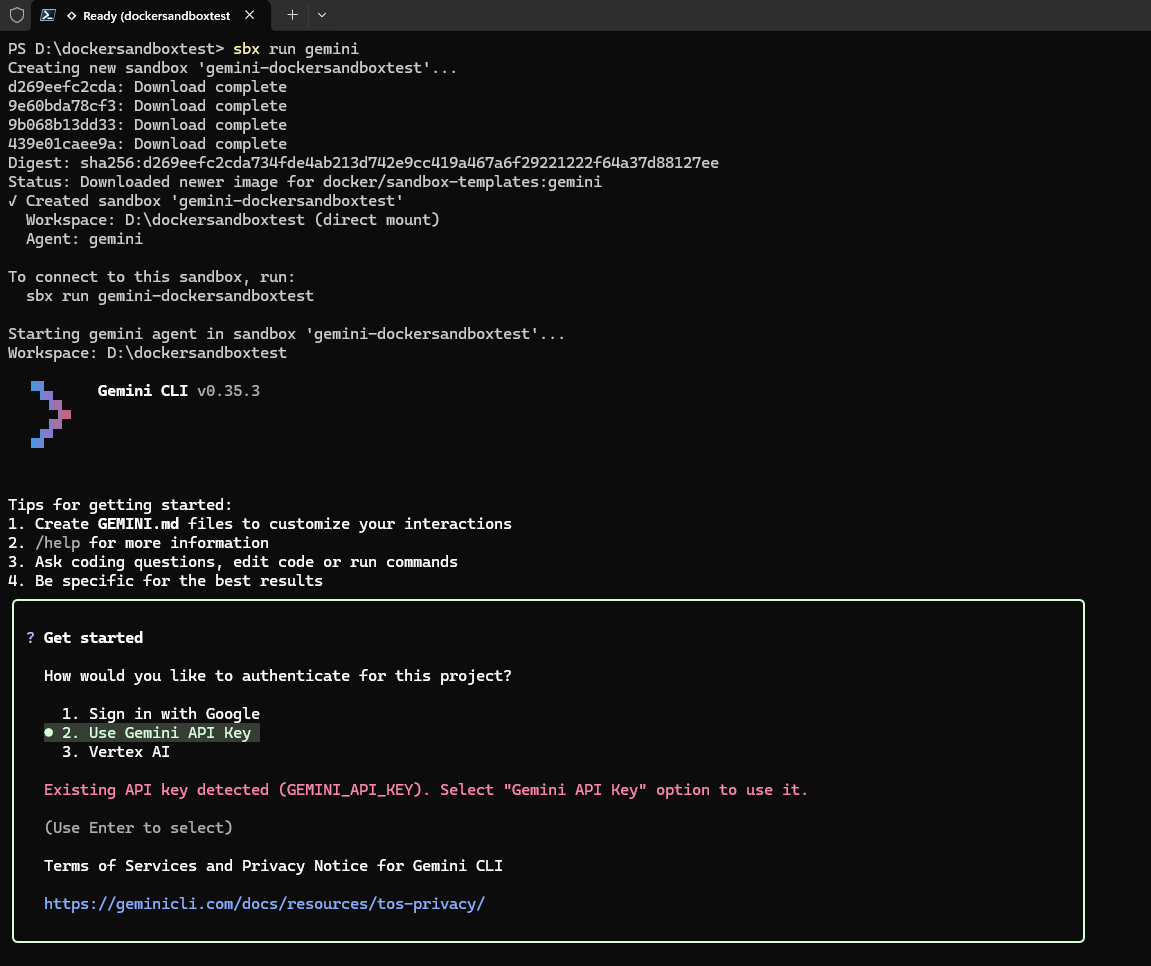Click the /help tip line
Viewport: 1151px width, 966px height.
[138, 542]
